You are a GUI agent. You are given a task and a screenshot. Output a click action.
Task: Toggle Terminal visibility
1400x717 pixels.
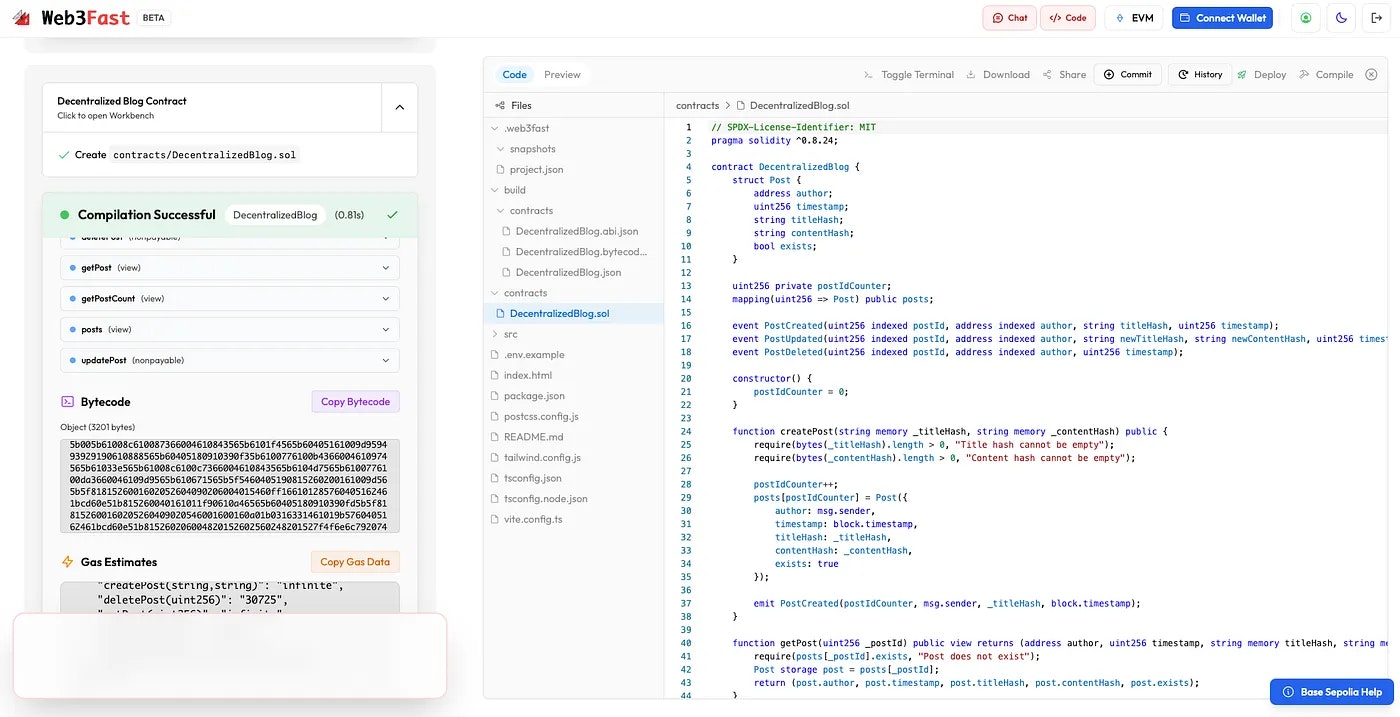pyautogui.click(x=908, y=74)
